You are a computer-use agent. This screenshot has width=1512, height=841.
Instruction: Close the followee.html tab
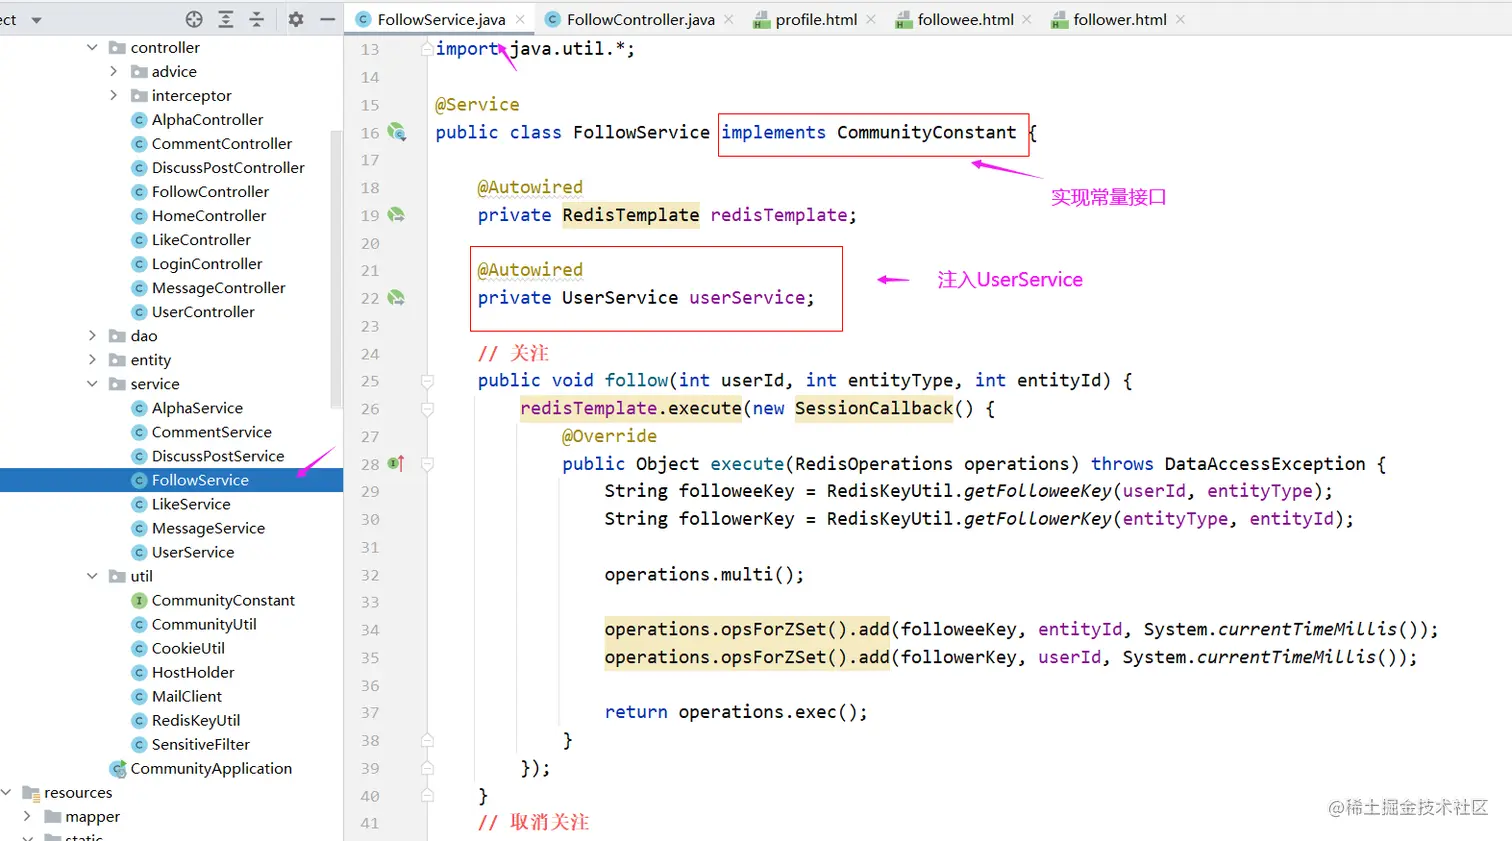click(1027, 19)
